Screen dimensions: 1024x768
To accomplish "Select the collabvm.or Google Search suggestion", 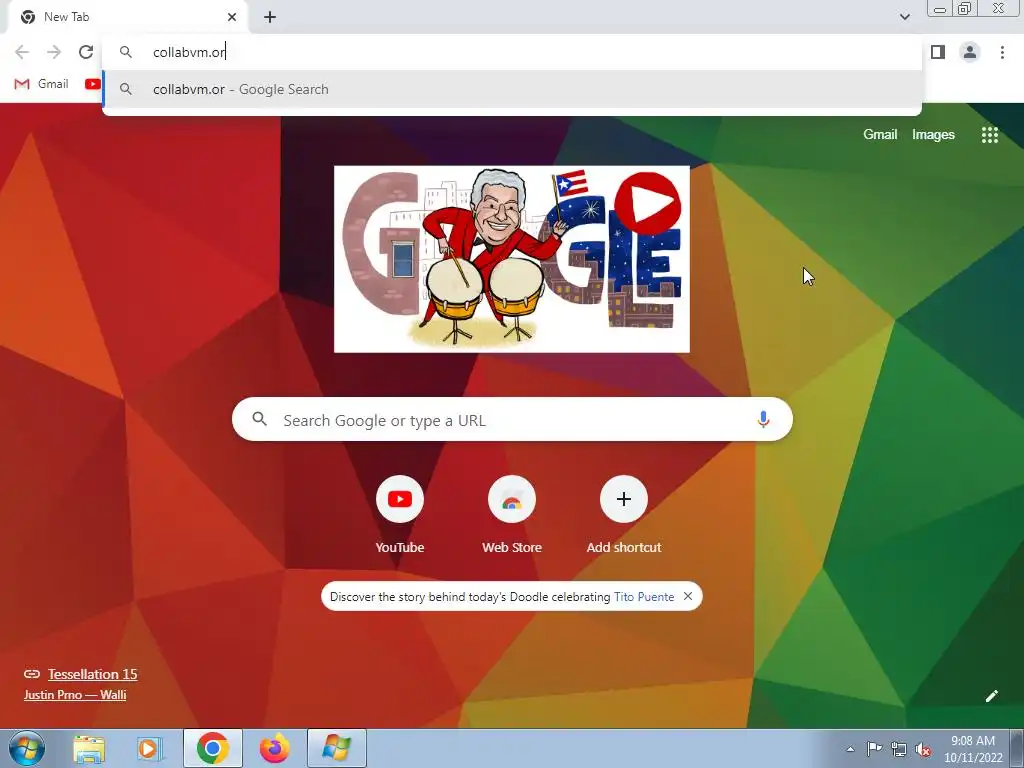I will (x=512, y=89).
